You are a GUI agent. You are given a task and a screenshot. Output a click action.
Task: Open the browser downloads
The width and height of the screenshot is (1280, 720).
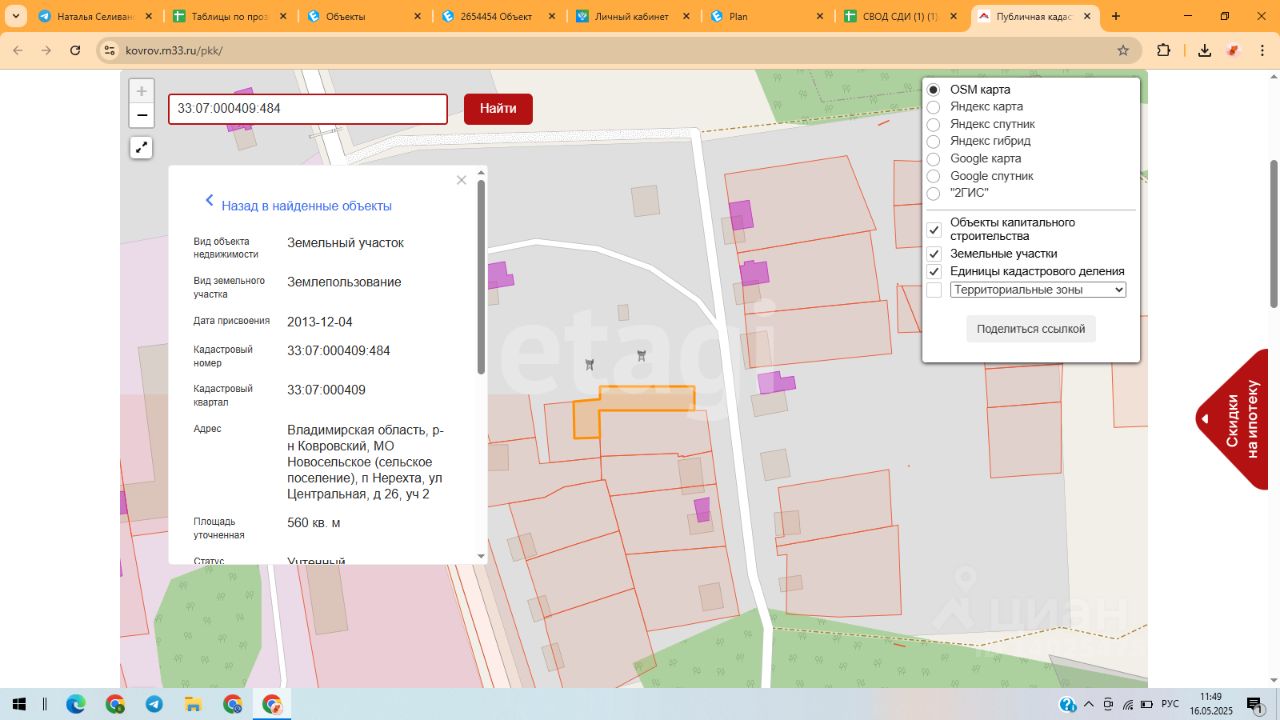1205,50
